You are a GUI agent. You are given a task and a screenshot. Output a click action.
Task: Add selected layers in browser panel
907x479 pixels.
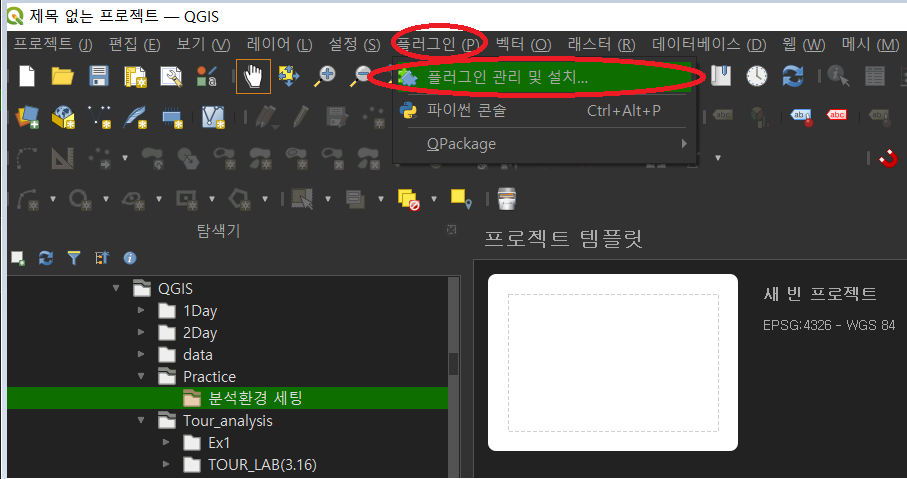click(18, 258)
